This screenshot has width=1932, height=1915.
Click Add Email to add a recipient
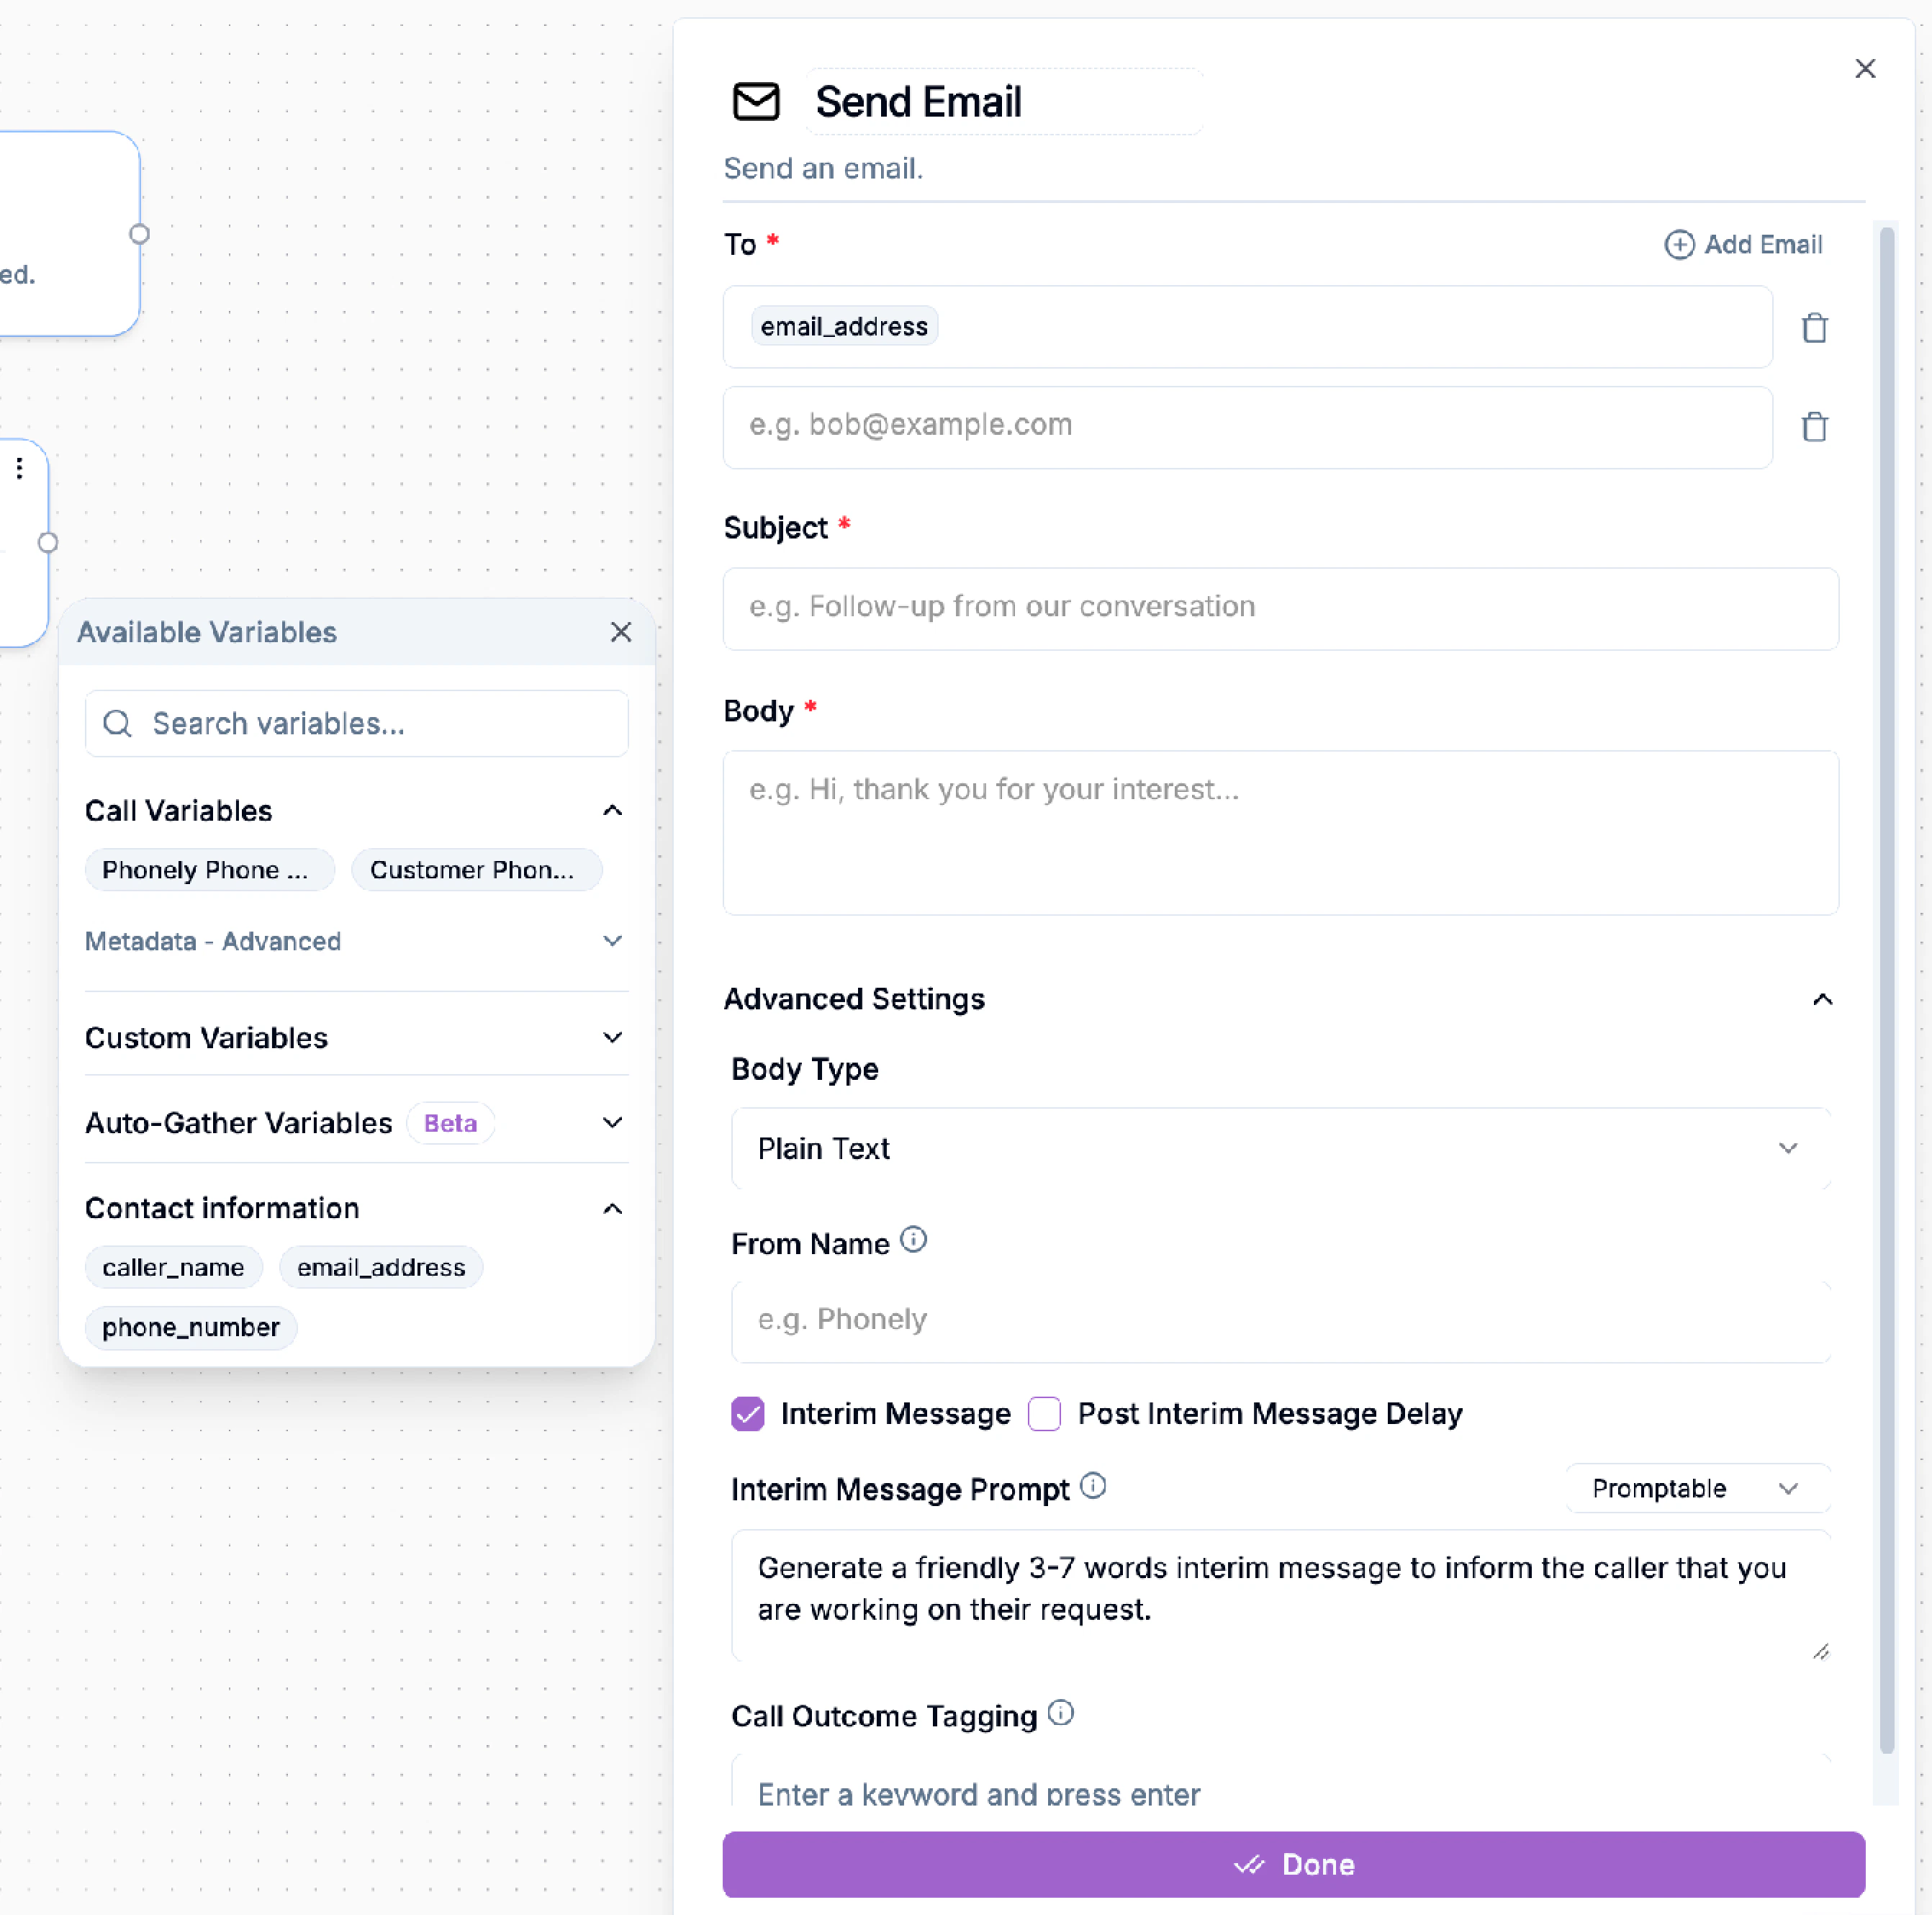[1743, 244]
